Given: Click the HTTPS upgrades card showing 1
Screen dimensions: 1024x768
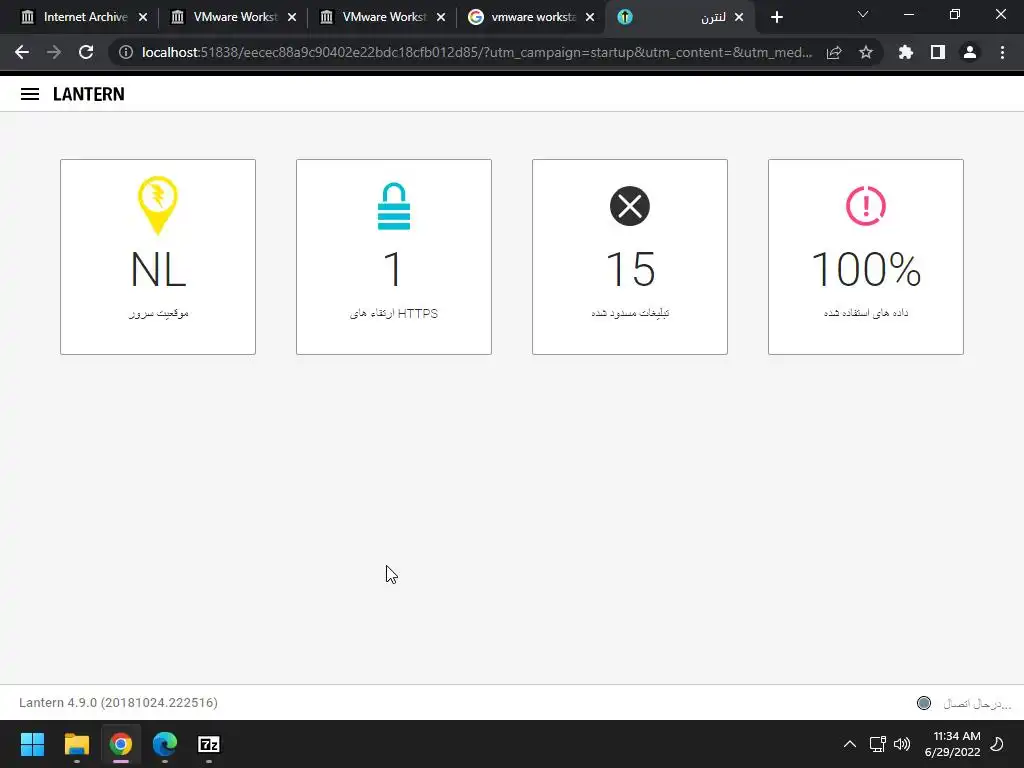Looking at the screenshot, I should (394, 257).
